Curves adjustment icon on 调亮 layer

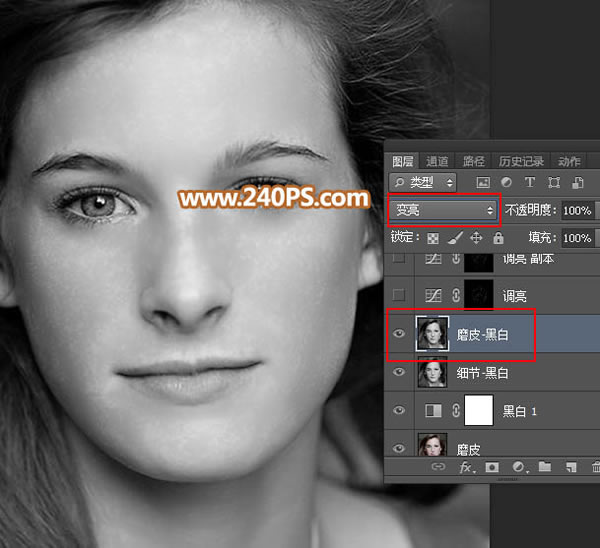pos(433,295)
